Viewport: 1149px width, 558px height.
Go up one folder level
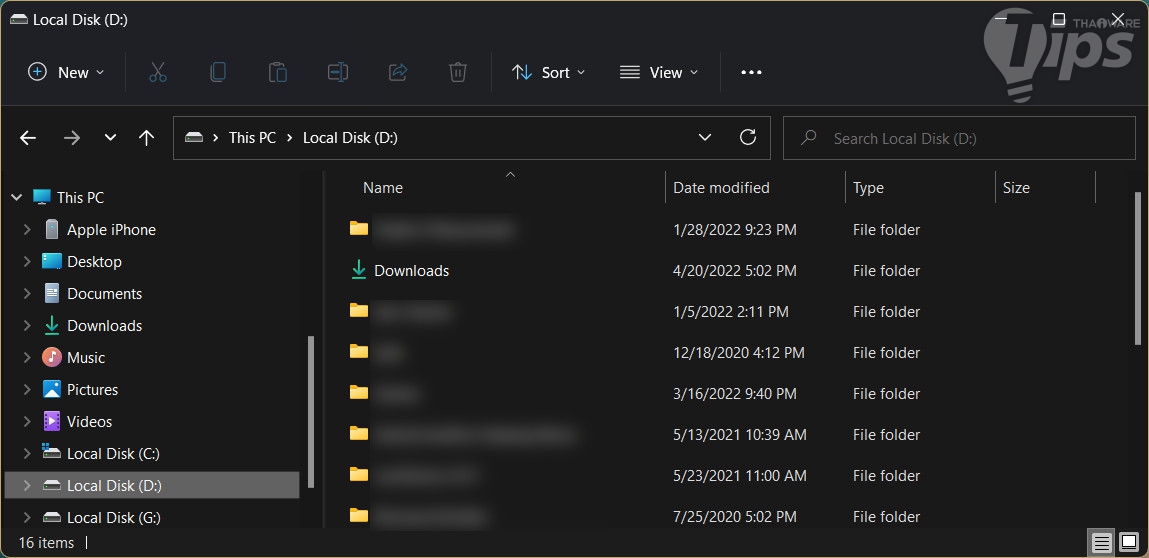coord(146,138)
